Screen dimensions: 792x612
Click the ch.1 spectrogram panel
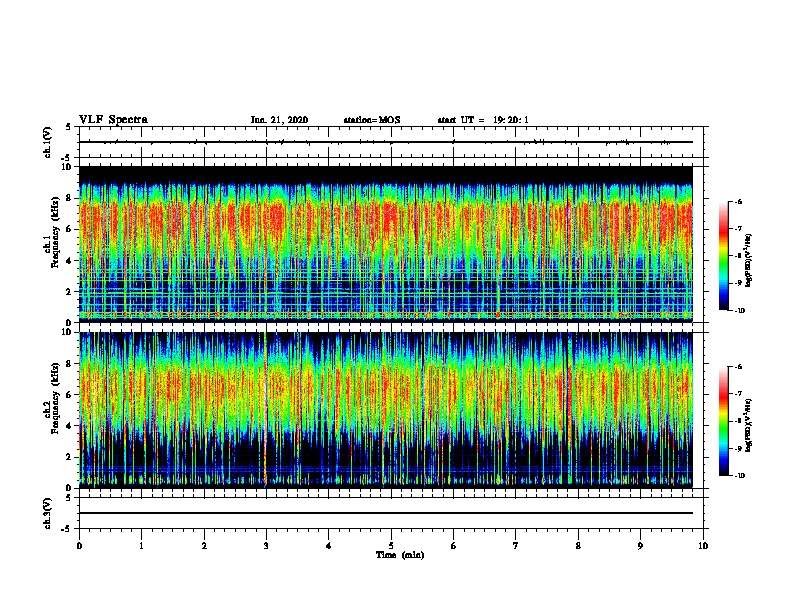tap(386, 244)
